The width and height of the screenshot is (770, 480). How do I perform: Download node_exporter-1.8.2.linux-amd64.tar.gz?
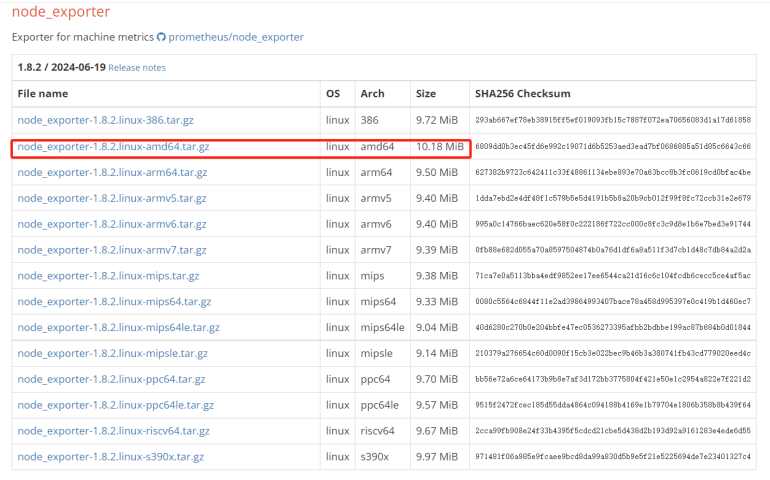113,146
